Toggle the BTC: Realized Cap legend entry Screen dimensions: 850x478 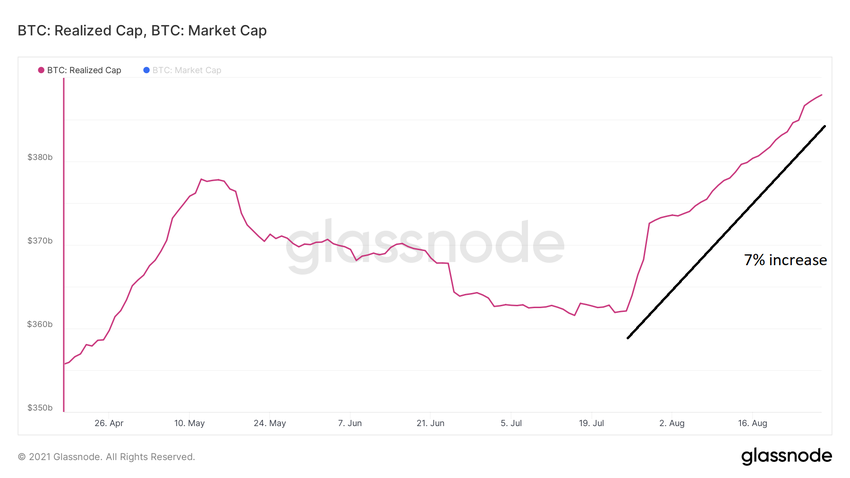[84, 71]
